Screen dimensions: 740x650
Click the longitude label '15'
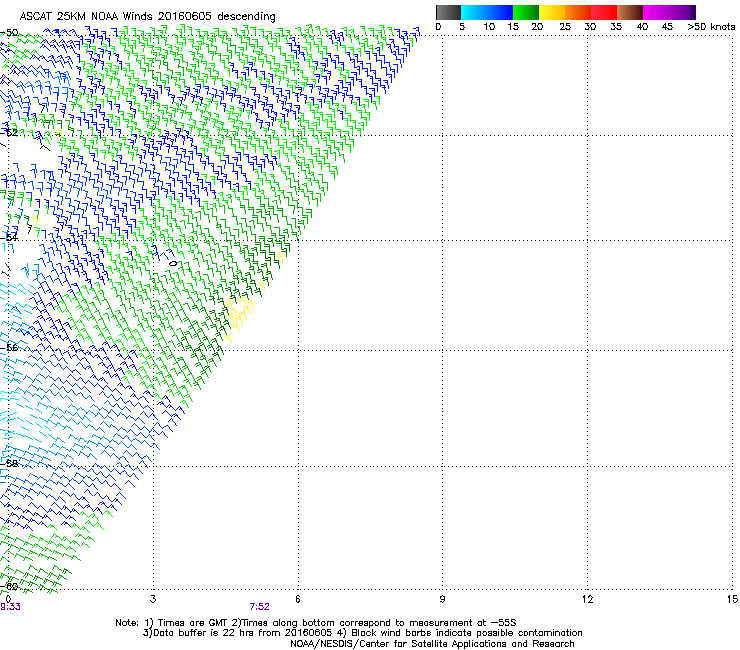click(x=732, y=599)
